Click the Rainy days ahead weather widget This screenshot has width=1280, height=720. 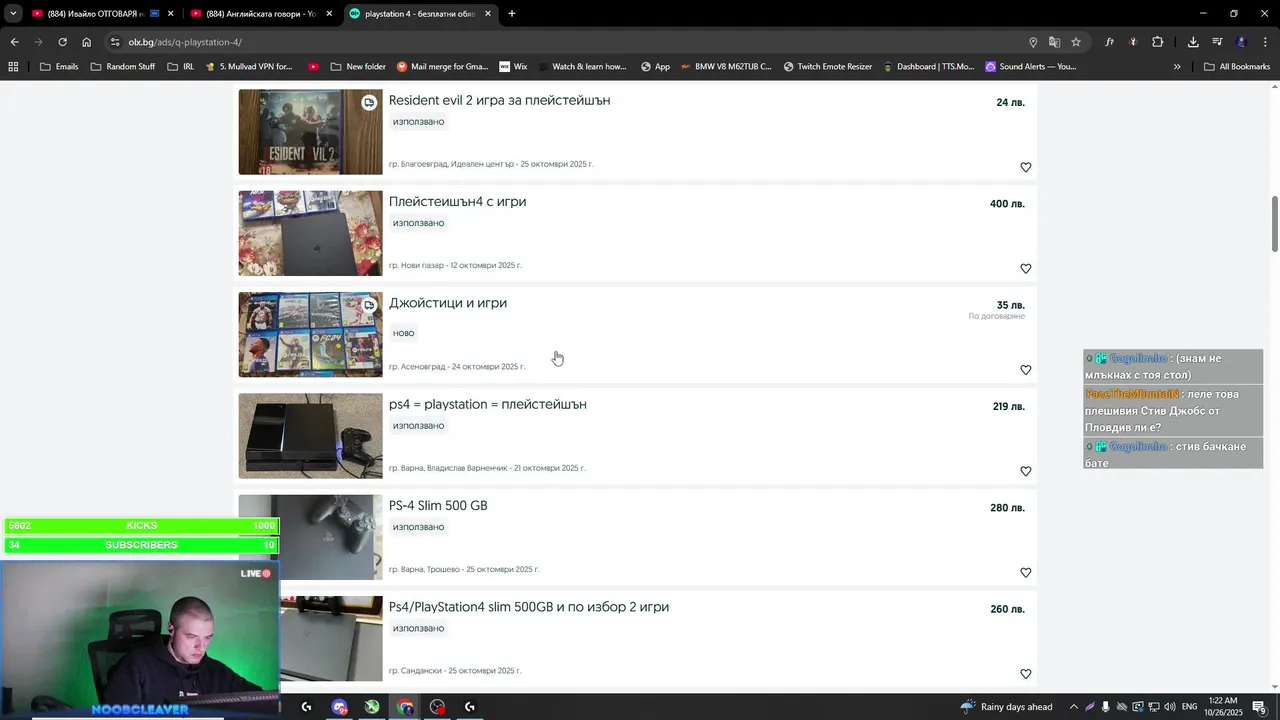(x=1006, y=707)
